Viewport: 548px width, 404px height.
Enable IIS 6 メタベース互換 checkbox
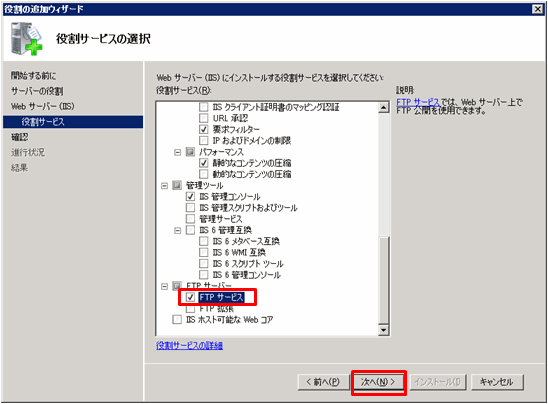click(204, 241)
